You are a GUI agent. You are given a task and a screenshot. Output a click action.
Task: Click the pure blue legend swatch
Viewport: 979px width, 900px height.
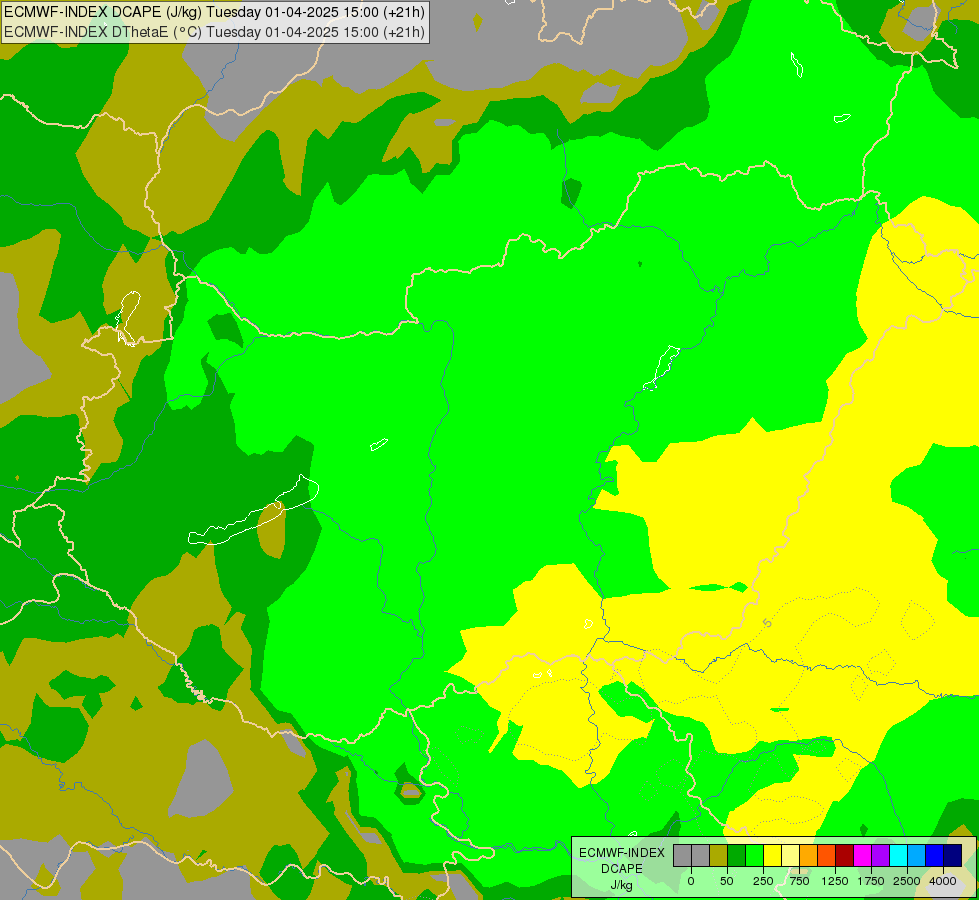coord(935,855)
